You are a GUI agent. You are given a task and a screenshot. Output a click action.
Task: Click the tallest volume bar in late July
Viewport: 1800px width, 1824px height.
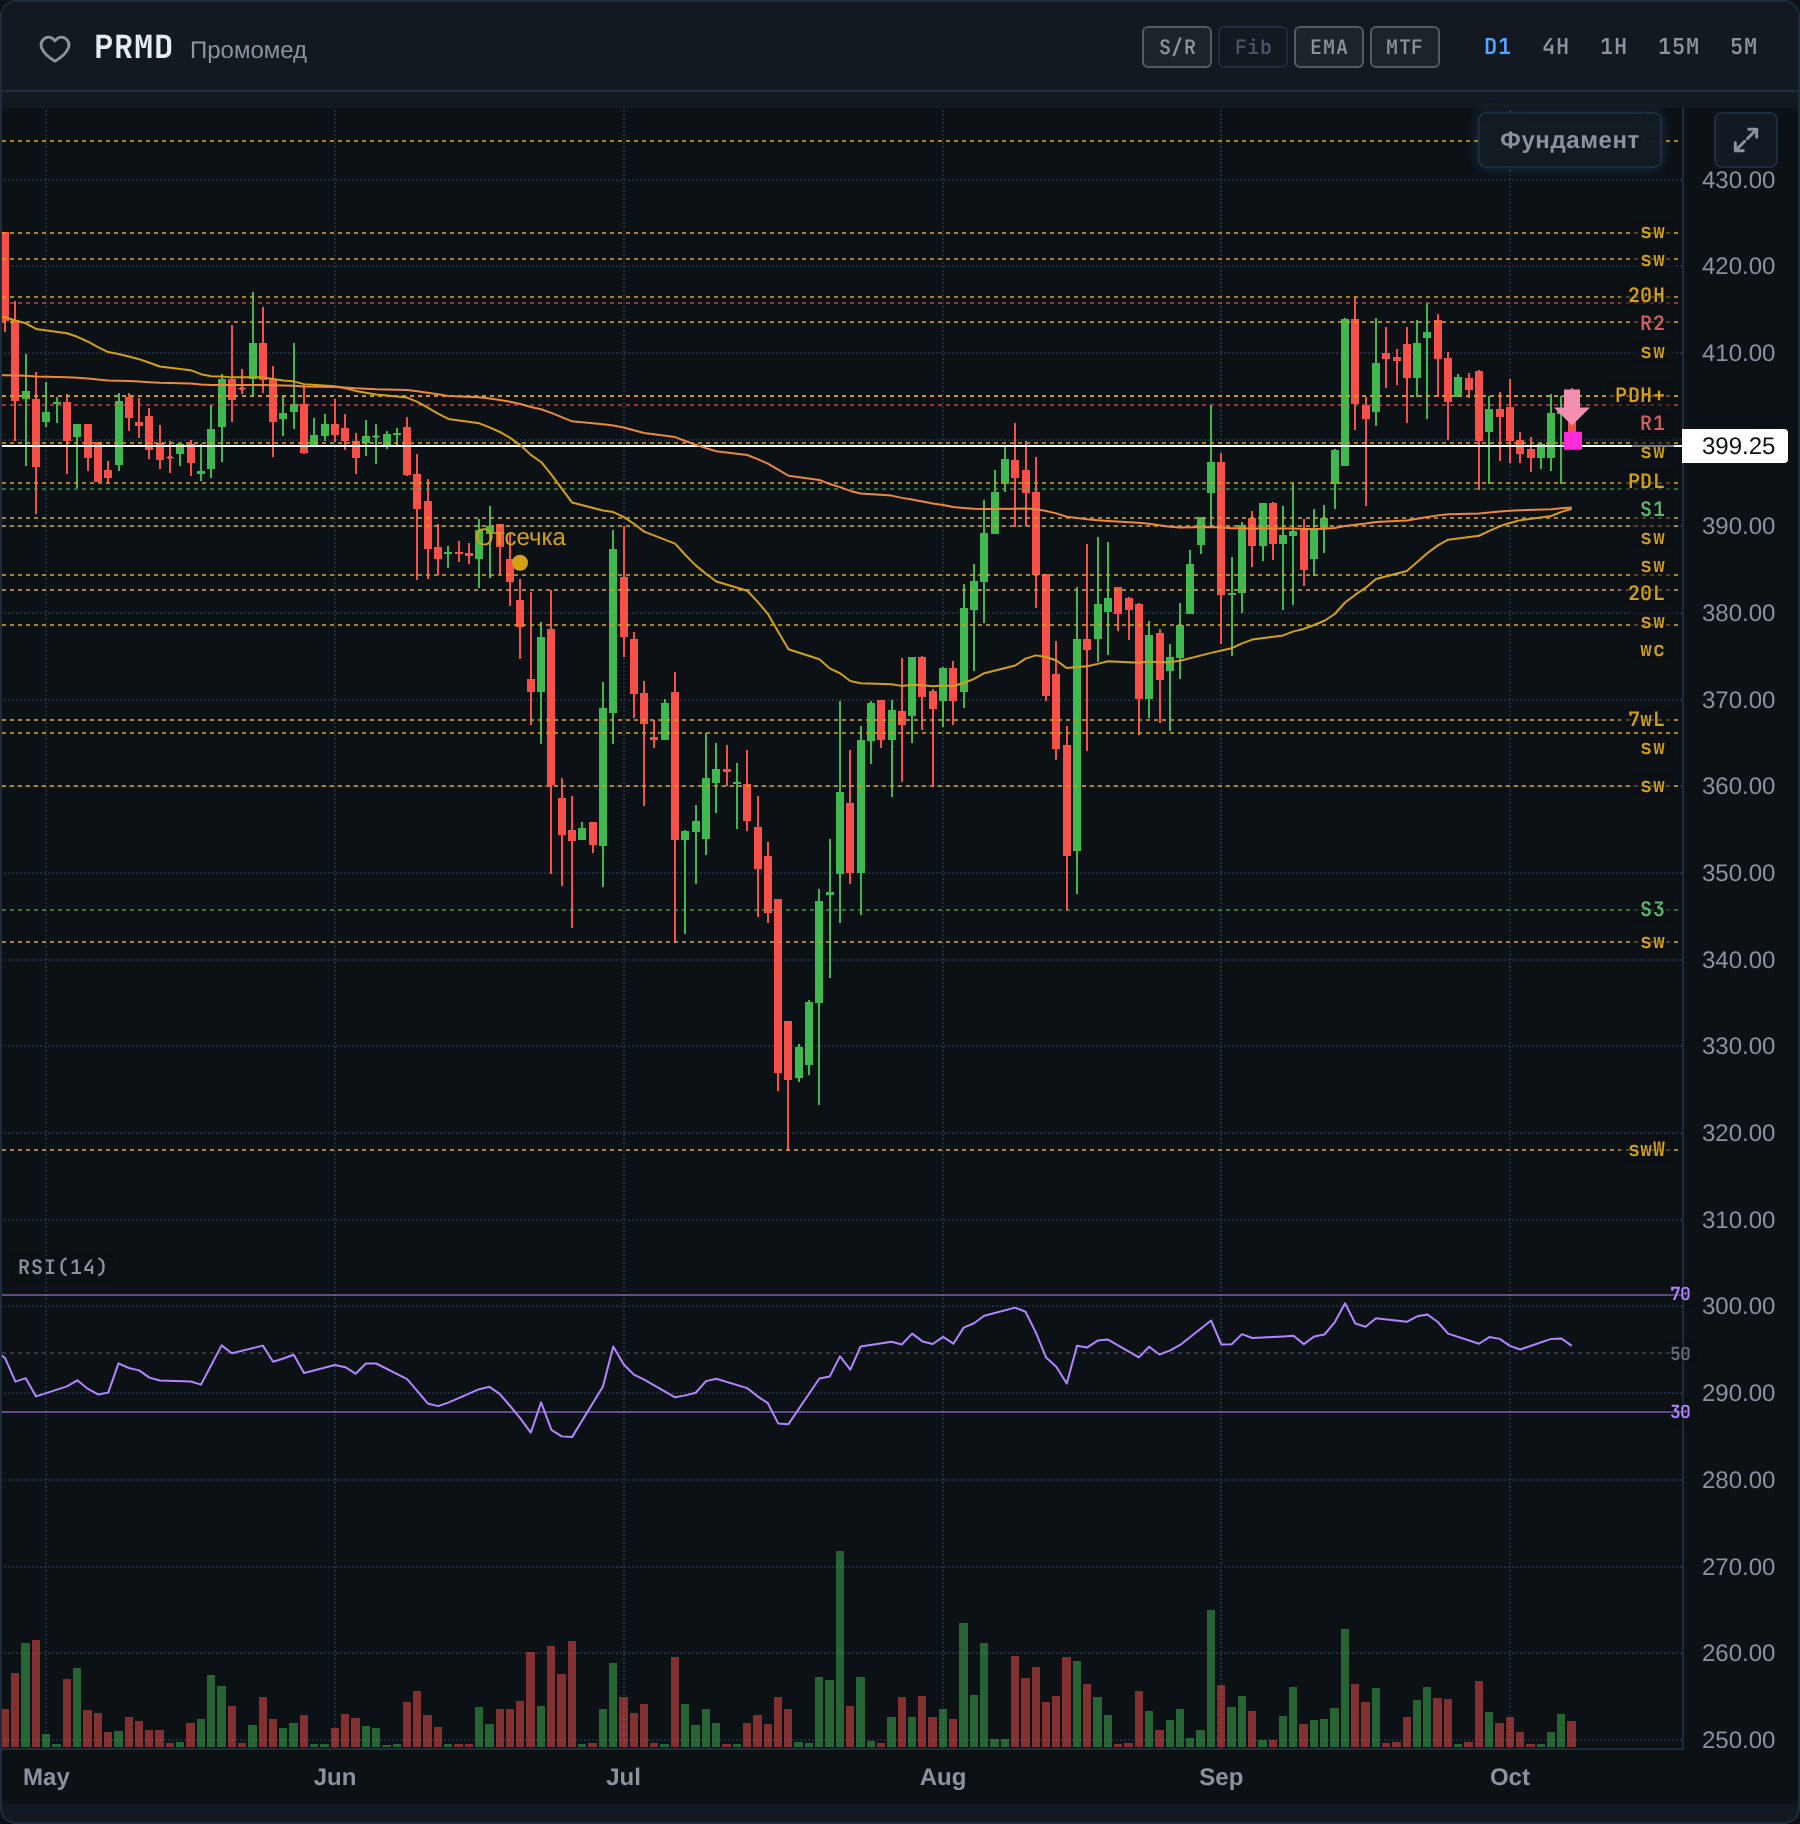(840, 1649)
